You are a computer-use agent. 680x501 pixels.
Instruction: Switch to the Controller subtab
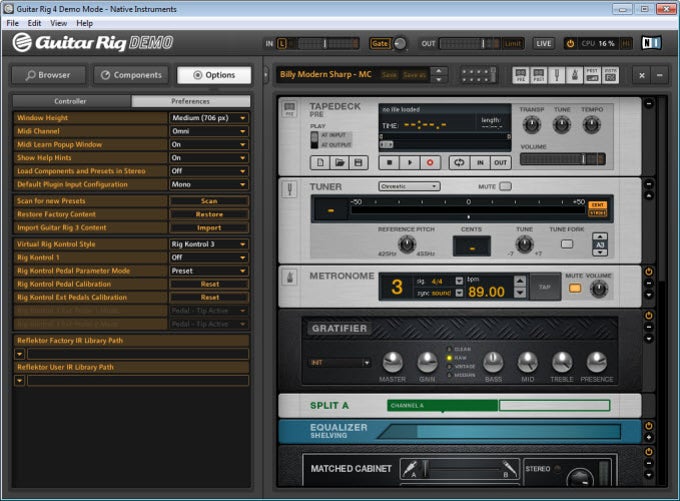tap(71, 101)
